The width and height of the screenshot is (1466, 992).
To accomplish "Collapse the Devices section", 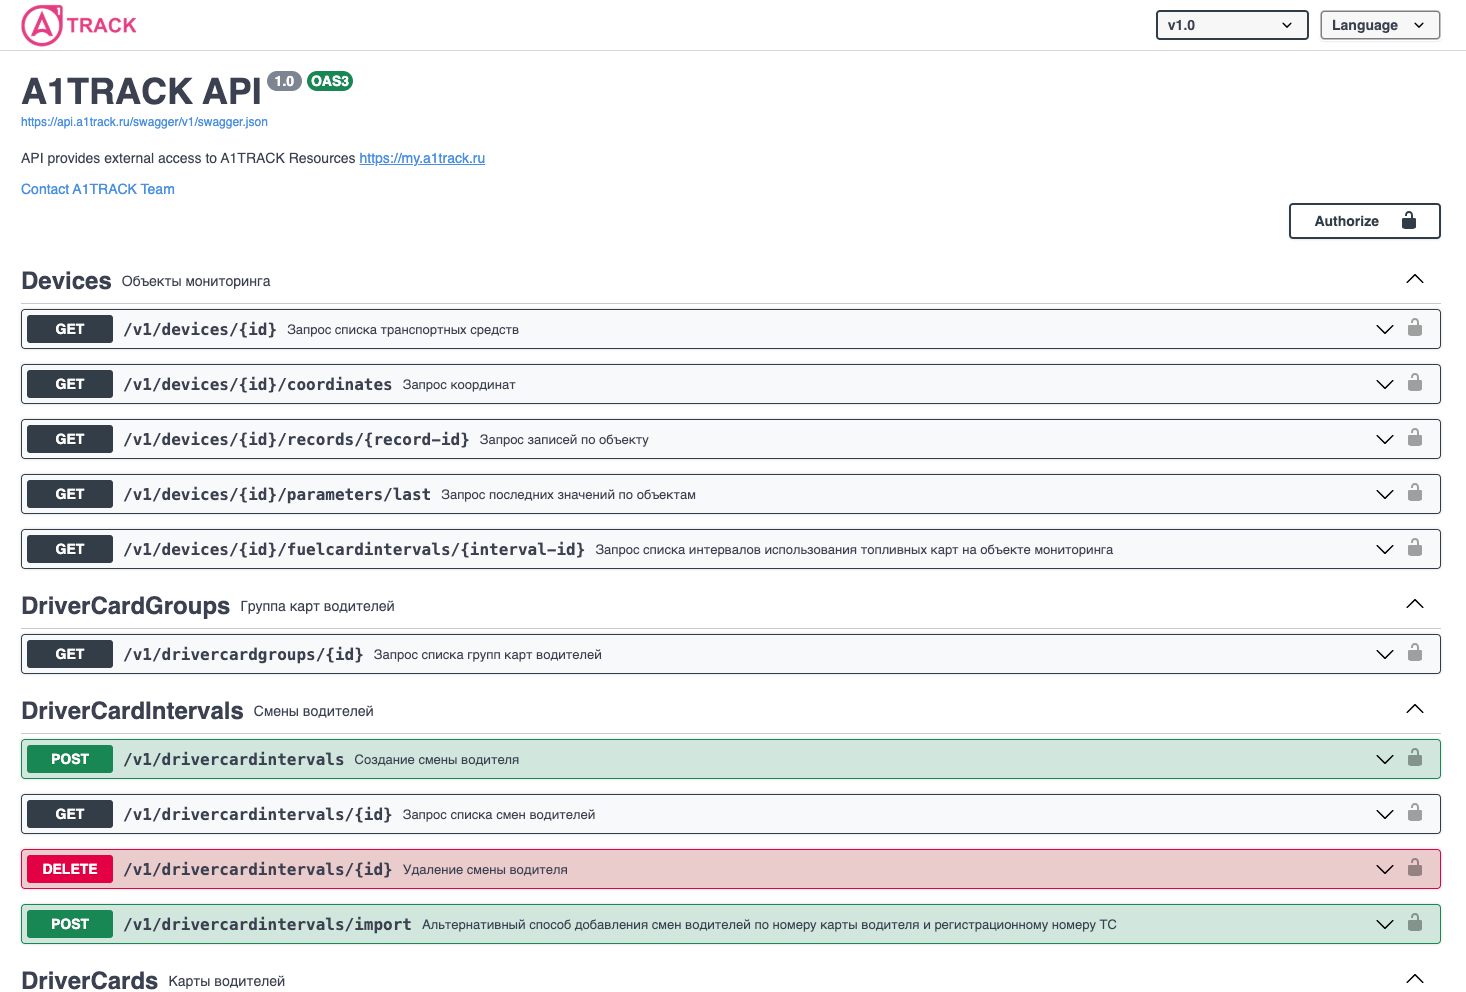I will click(x=1414, y=280).
